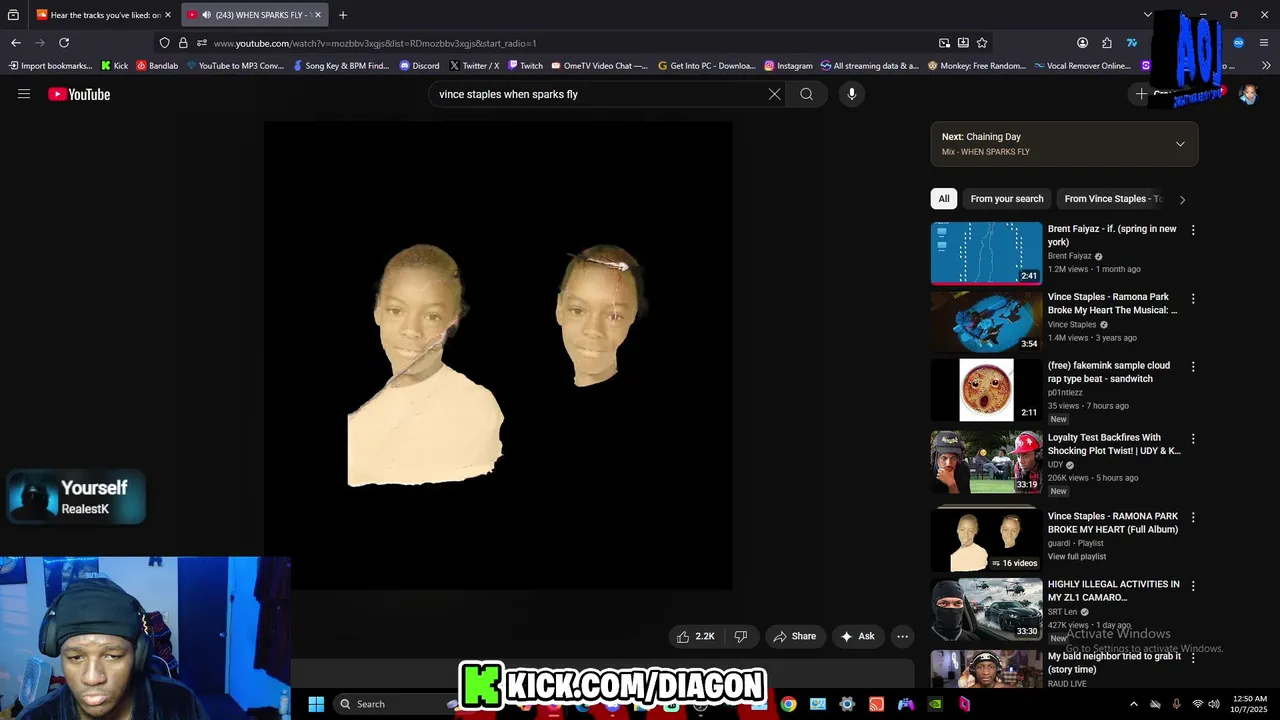Image resolution: width=1280 pixels, height=720 pixels.
Task: Open the Bandlab bookmark
Action: 157,66
